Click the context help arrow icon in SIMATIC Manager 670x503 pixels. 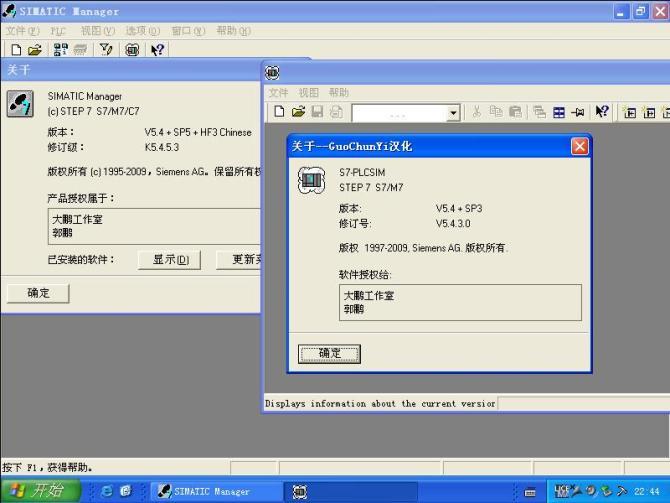tap(157, 50)
